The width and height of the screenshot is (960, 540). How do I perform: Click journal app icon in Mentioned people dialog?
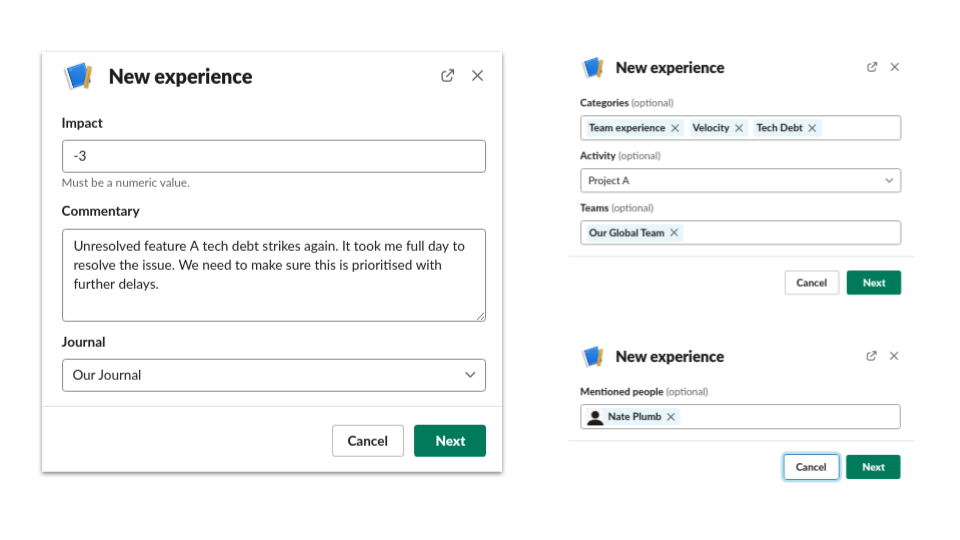pyautogui.click(x=593, y=356)
